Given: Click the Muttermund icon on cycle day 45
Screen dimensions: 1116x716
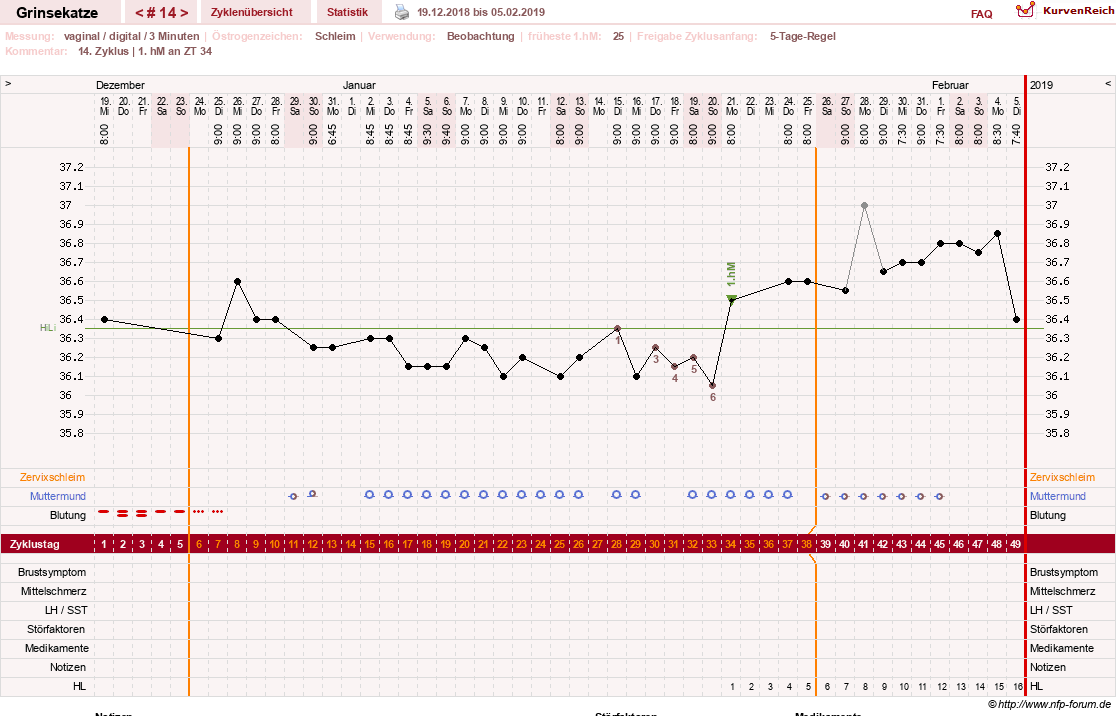Looking at the screenshot, I should [x=939, y=496].
